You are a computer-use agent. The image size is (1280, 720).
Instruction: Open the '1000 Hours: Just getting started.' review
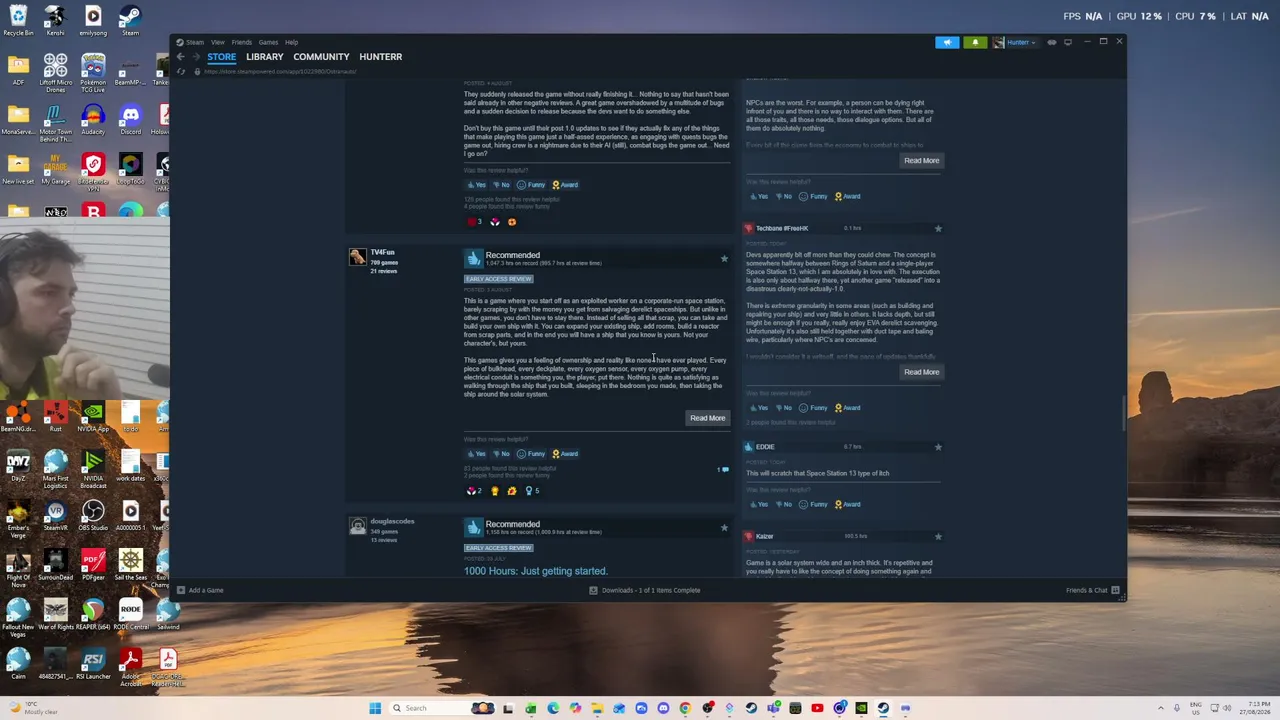535,571
